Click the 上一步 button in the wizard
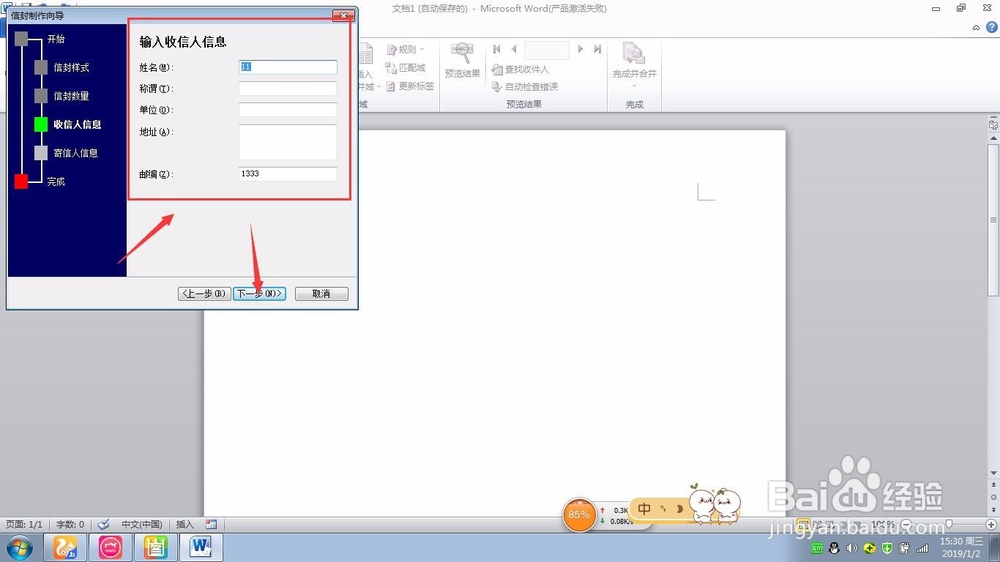Screen dimensions: 1000x562 click(204, 293)
